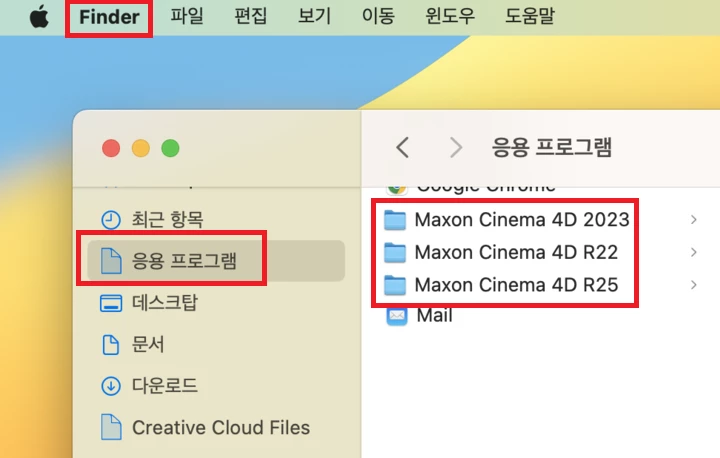The width and height of the screenshot is (720, 458).
Task: Click the green full-screen window button
Action: 170,148
